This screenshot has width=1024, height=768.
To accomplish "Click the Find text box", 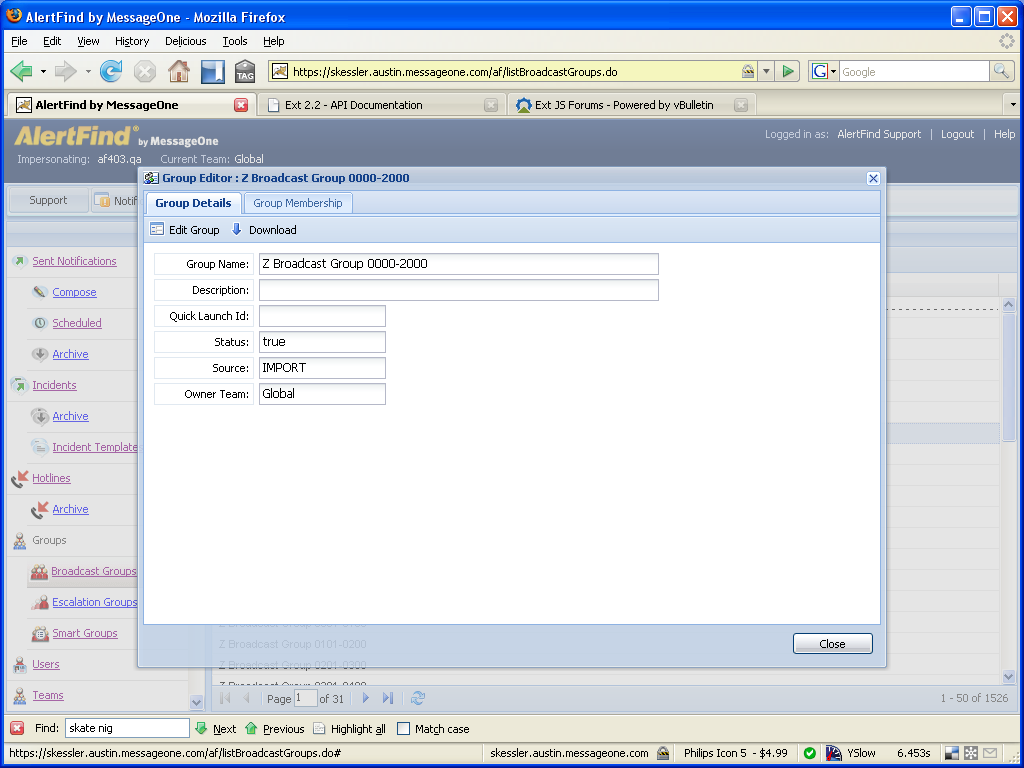I will 127,728.
